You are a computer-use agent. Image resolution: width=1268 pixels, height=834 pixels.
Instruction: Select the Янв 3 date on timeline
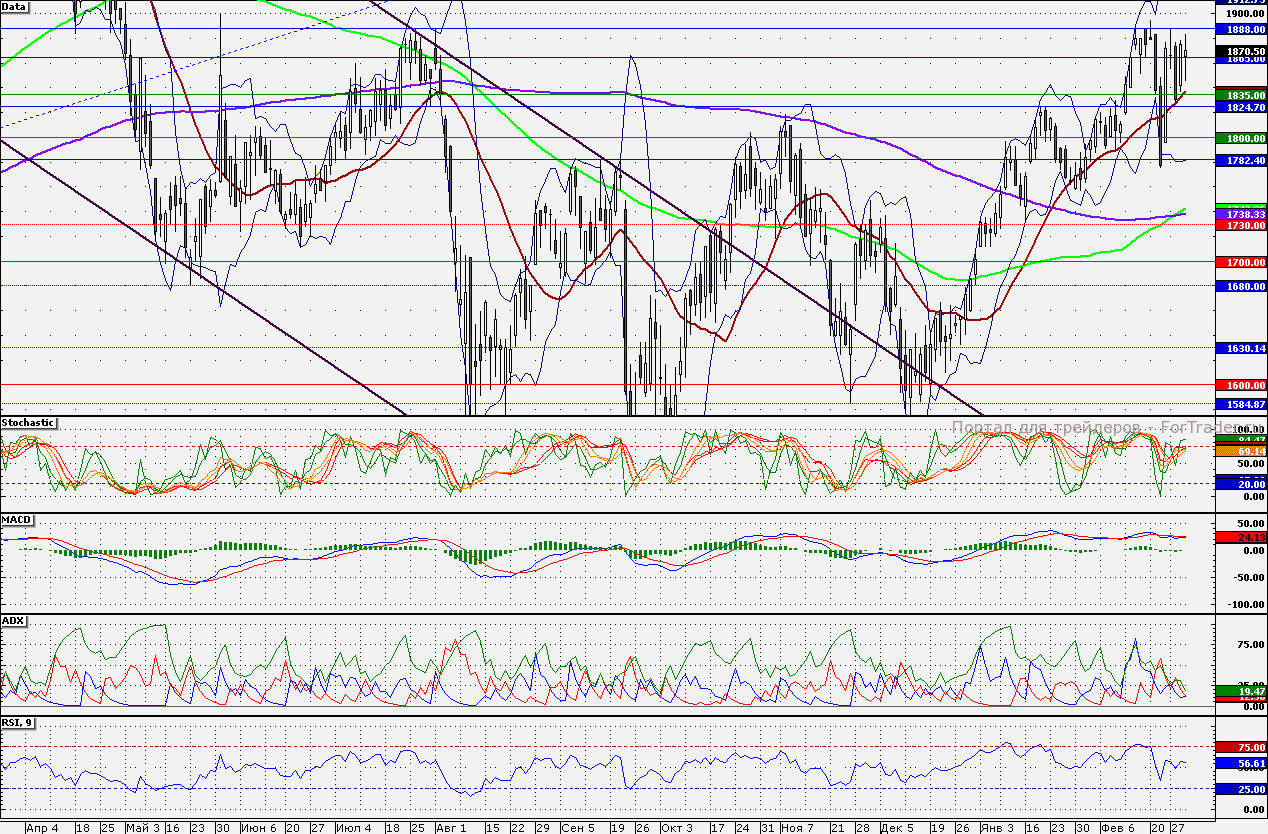click(x=995, y=828)
